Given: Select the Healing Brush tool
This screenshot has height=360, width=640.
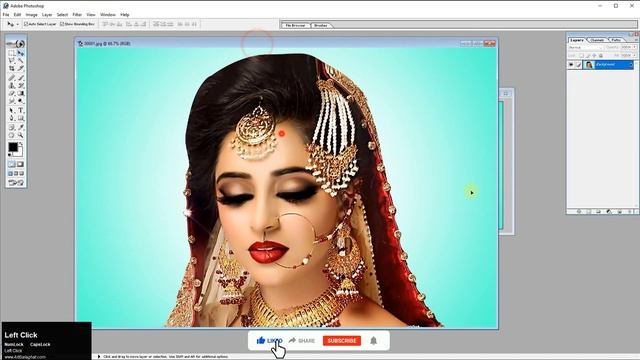Looking at the screenshot, I should coord(12,78).
